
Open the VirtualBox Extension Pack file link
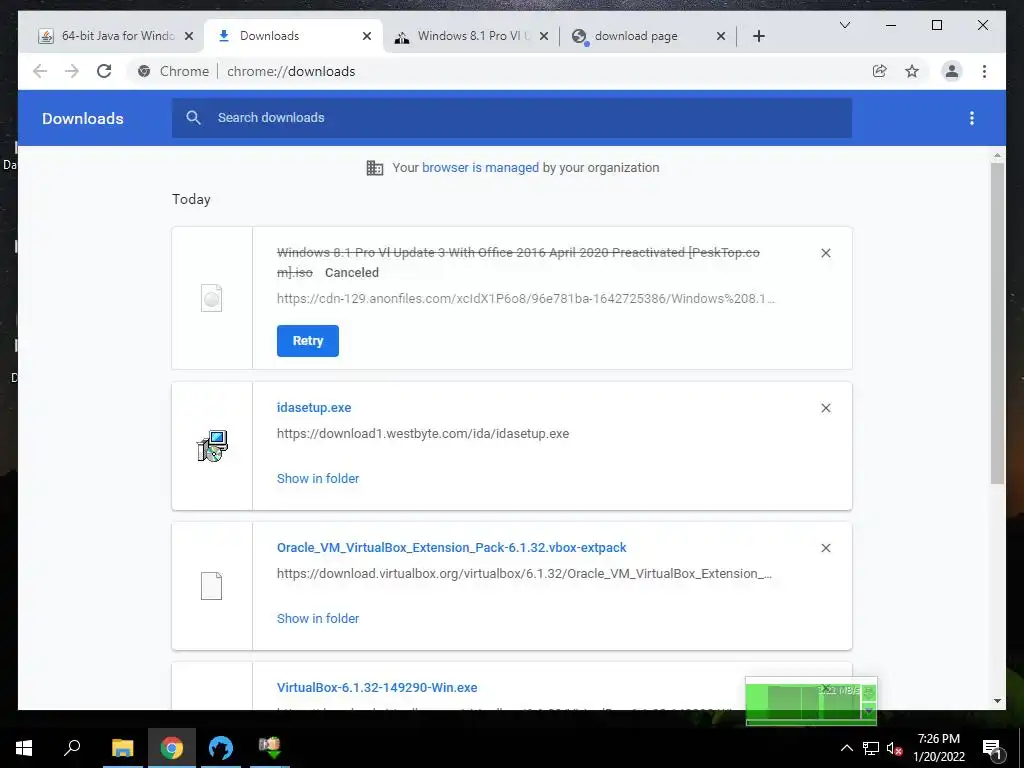pyautogui.click(x=451, y=548)
